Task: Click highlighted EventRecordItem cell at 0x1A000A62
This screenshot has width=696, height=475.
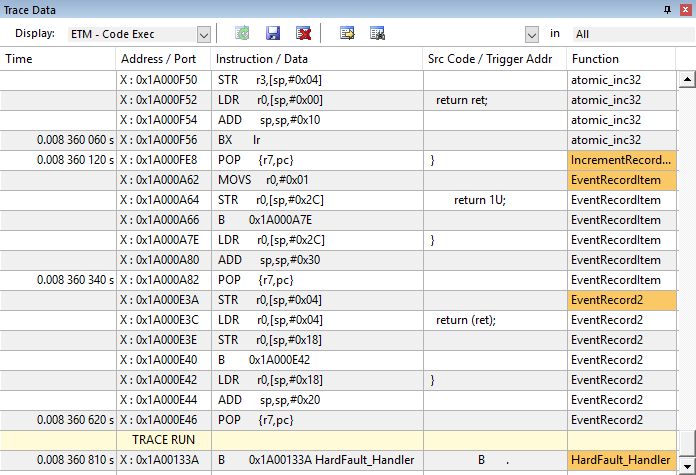Action: (621, 180)
